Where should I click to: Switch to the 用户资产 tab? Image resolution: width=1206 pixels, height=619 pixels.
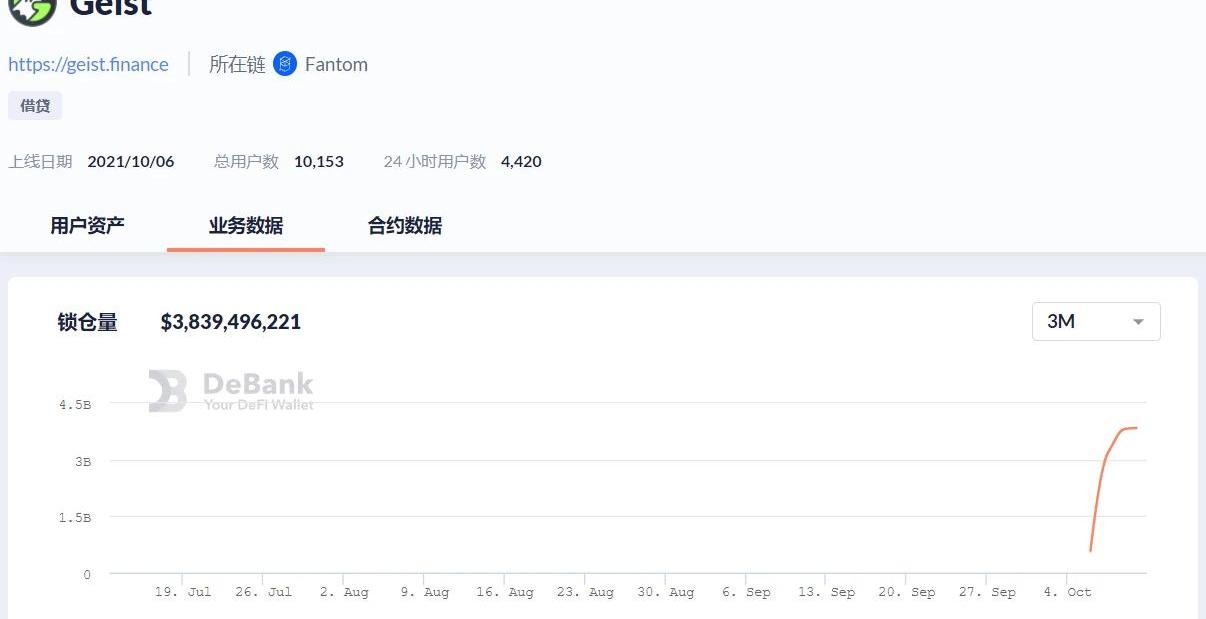pyautogui.click(x=87, y=225)
